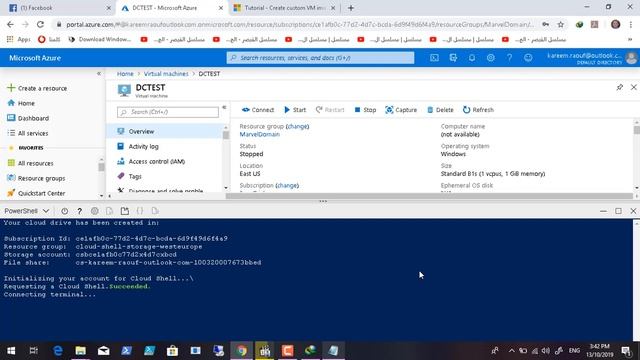Click Home breadcrumb link
This screenshot has height=360, width=640.
(125, 74)
